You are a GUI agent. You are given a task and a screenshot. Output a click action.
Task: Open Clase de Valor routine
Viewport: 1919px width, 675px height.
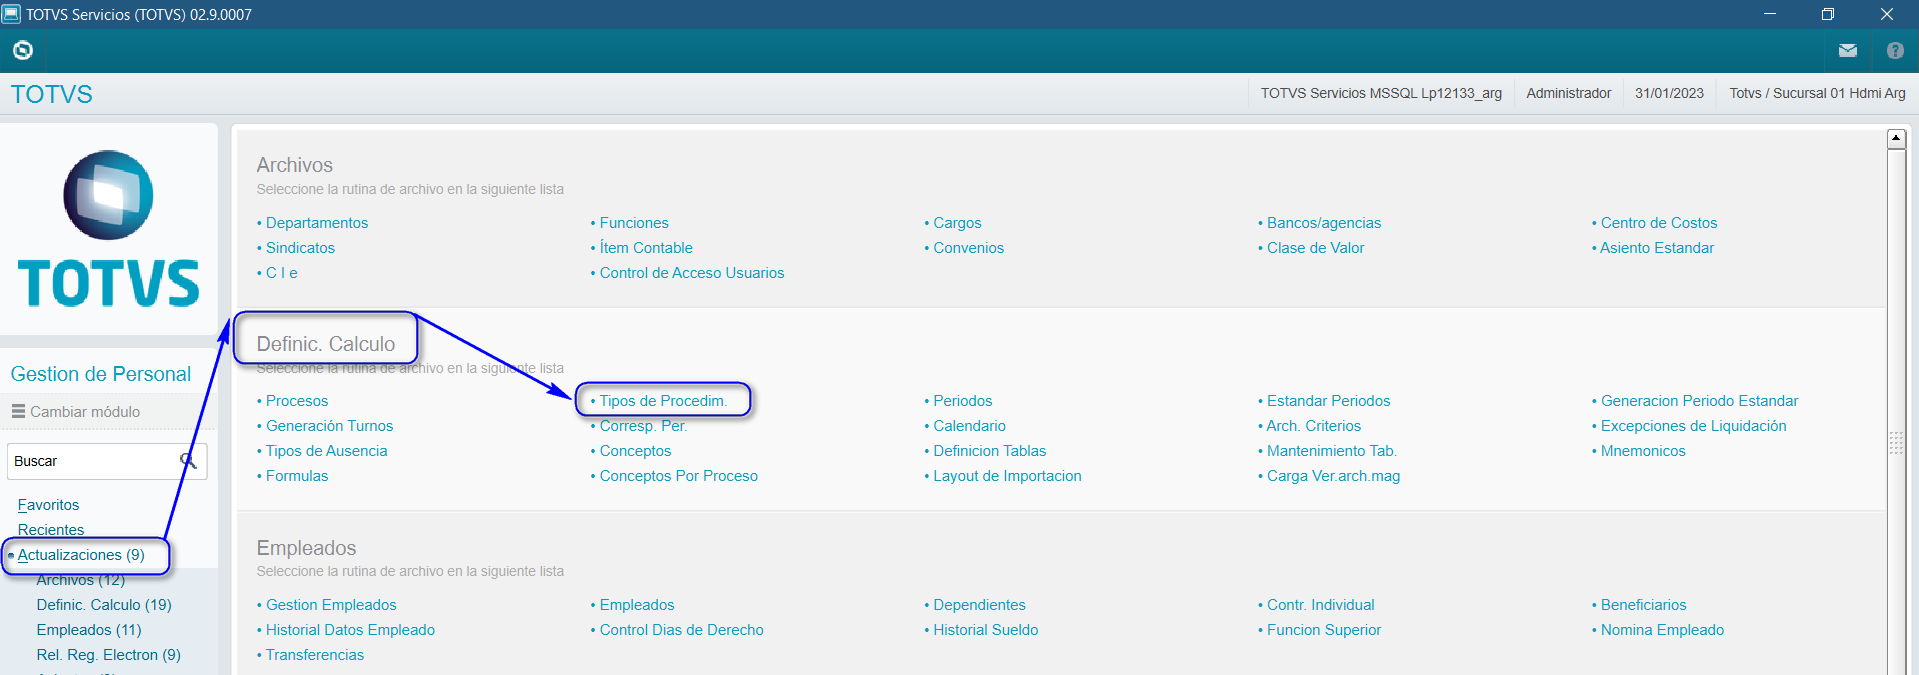tap(1315, 248)
